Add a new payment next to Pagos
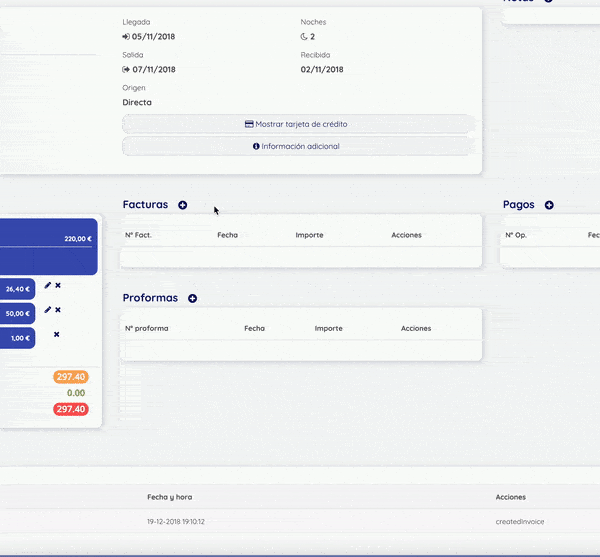 [x=549, y=205]
